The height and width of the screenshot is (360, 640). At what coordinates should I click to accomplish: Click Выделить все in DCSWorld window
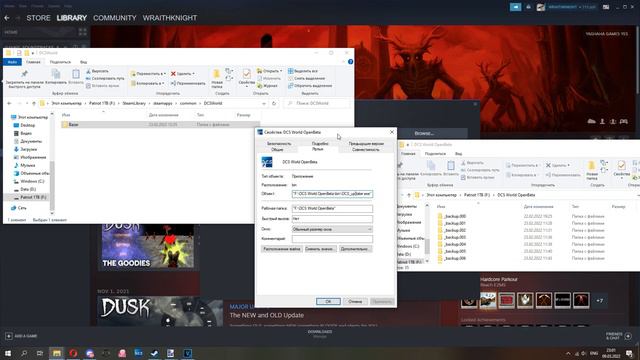pyautogui.click(x=303, y=71)
